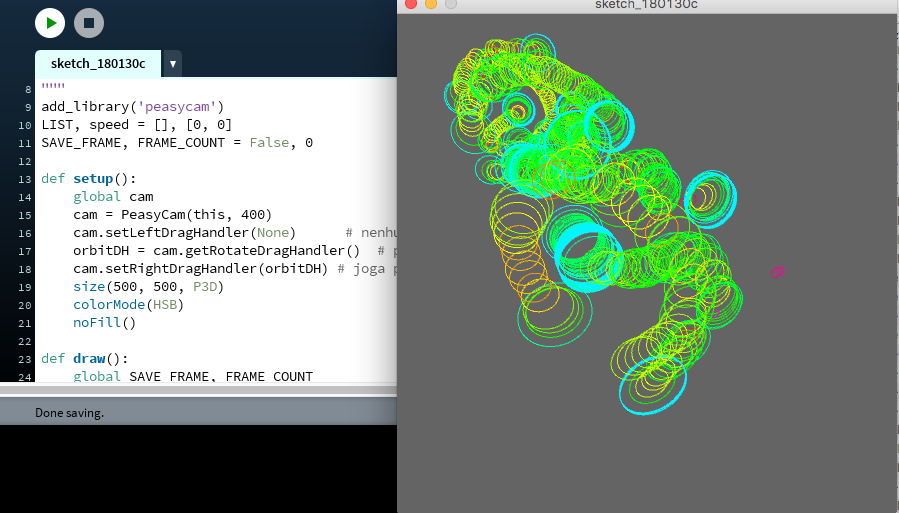Click the sketch_180130c window title bar
Viewport: 899px width, 513px height.
click(646, 5)
